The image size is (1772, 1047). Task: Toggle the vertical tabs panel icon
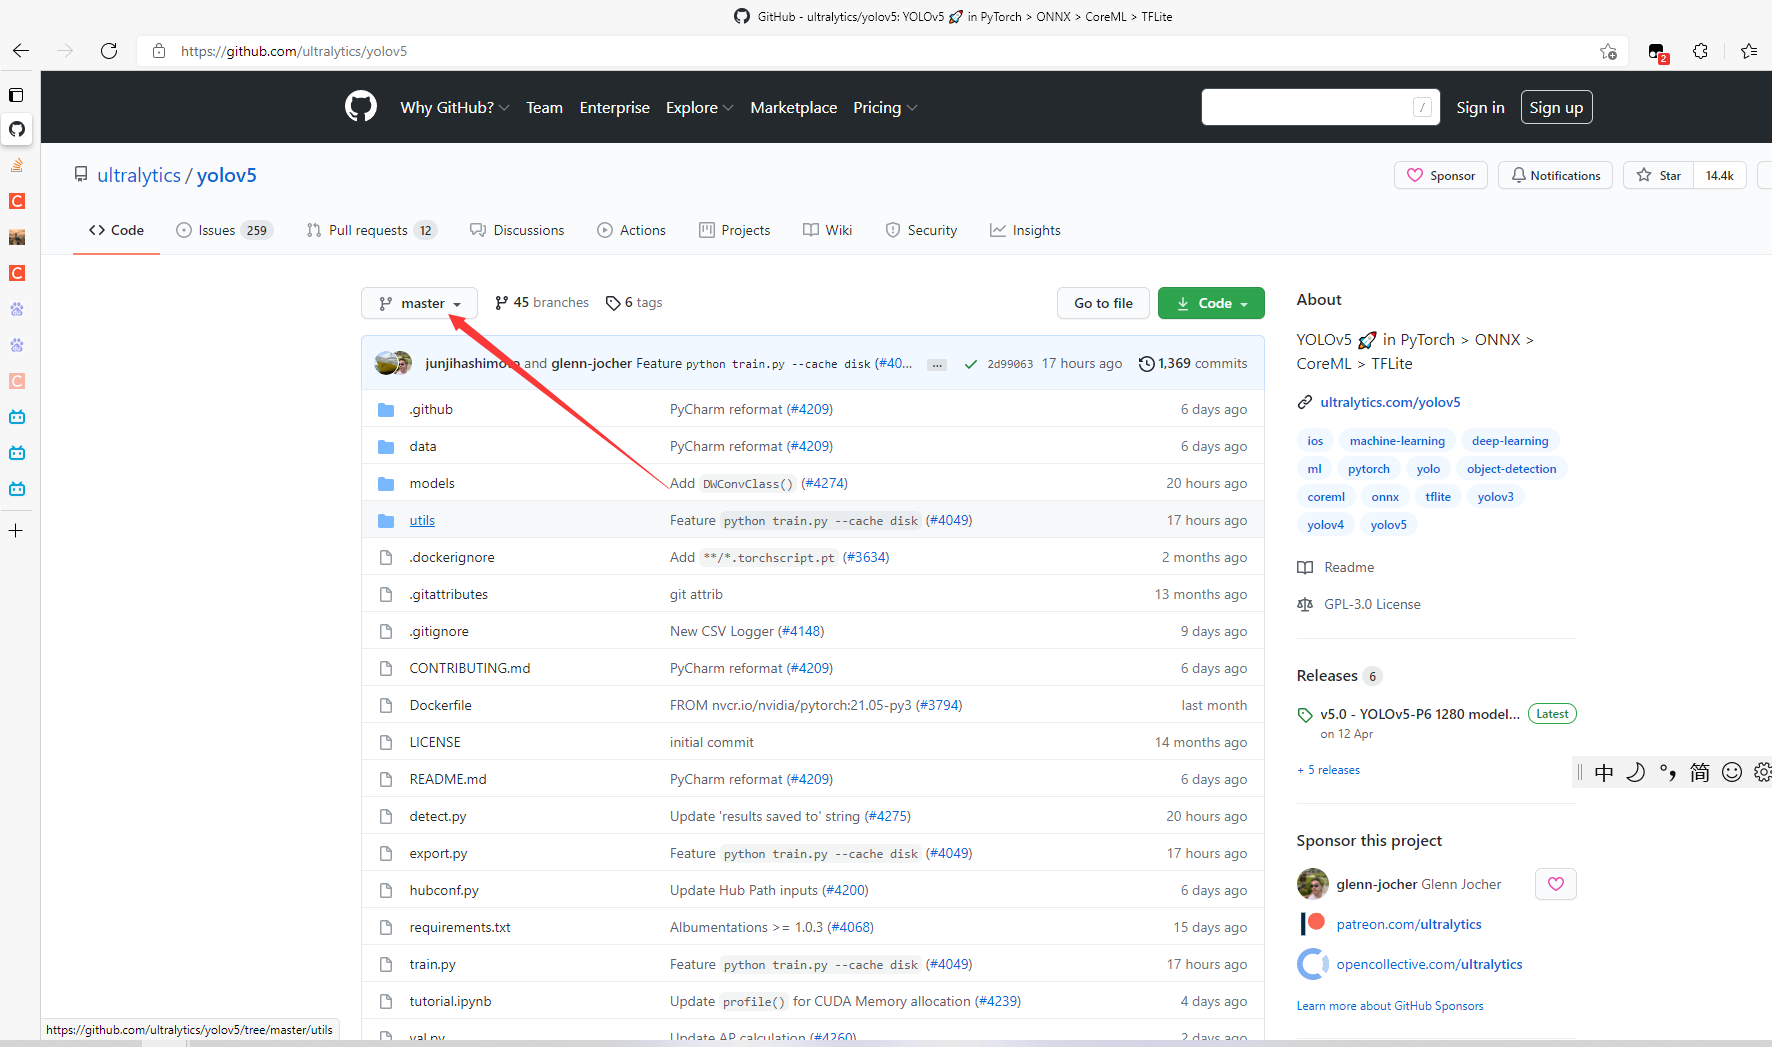(16, 95)
